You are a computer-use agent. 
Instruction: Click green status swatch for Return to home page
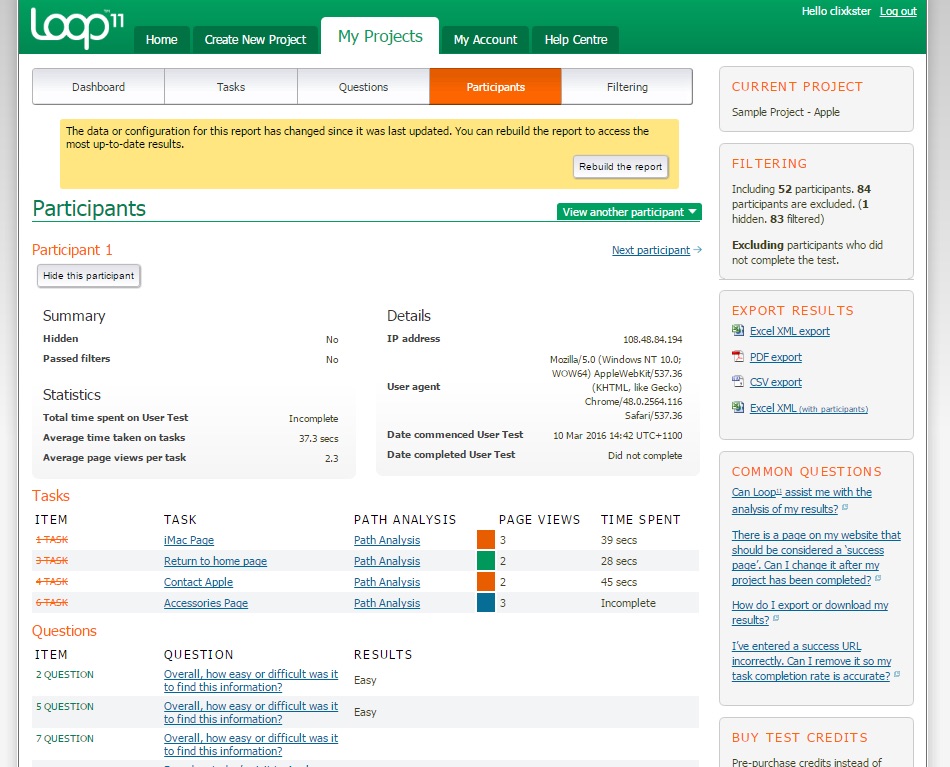click(486, 560)
